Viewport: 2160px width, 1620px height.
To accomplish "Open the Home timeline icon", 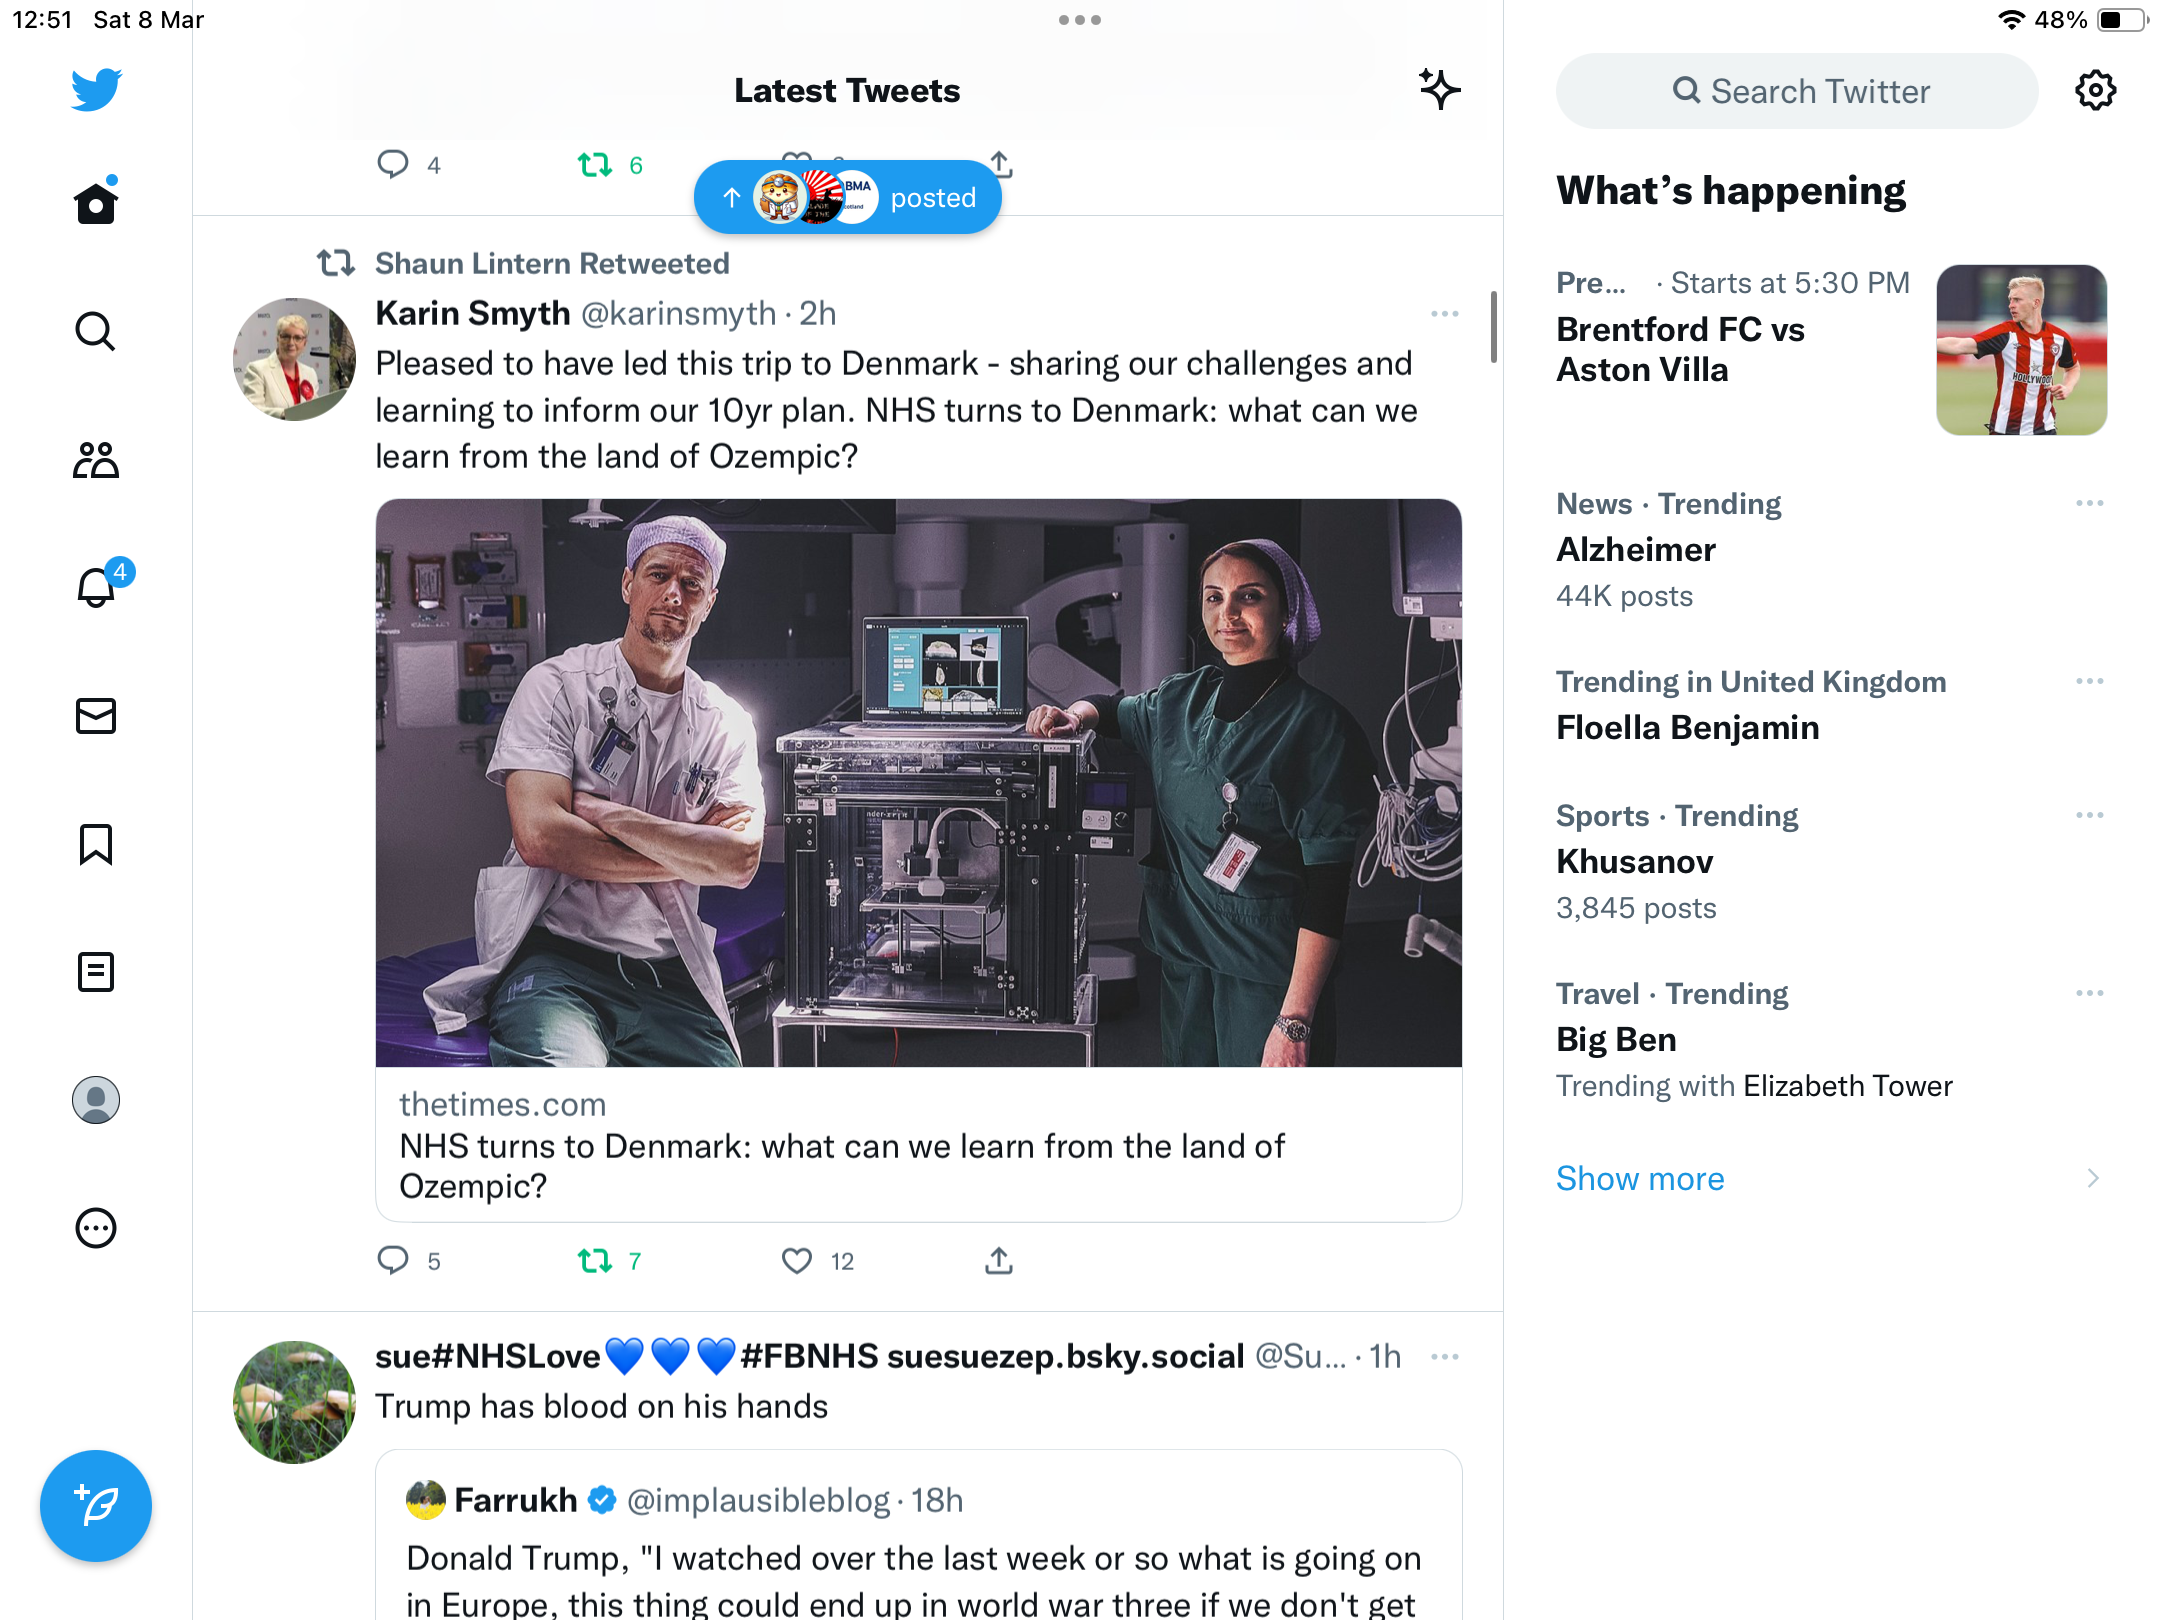I will [96, 201].
